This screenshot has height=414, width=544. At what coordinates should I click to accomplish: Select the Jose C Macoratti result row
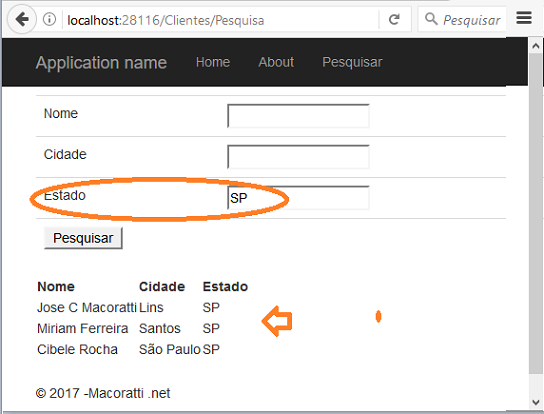click(128, 307)
